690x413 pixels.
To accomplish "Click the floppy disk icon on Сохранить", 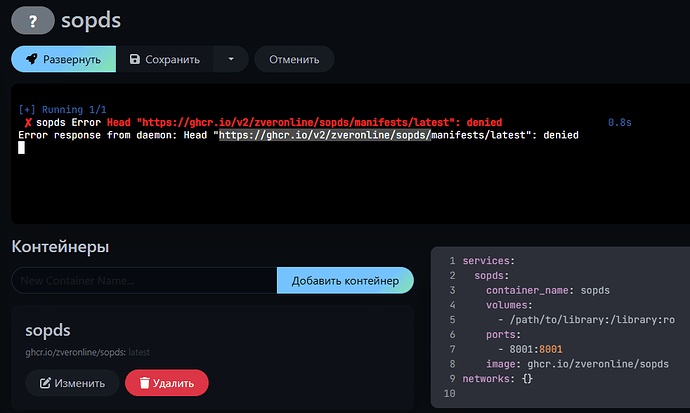I will point(134,59).
